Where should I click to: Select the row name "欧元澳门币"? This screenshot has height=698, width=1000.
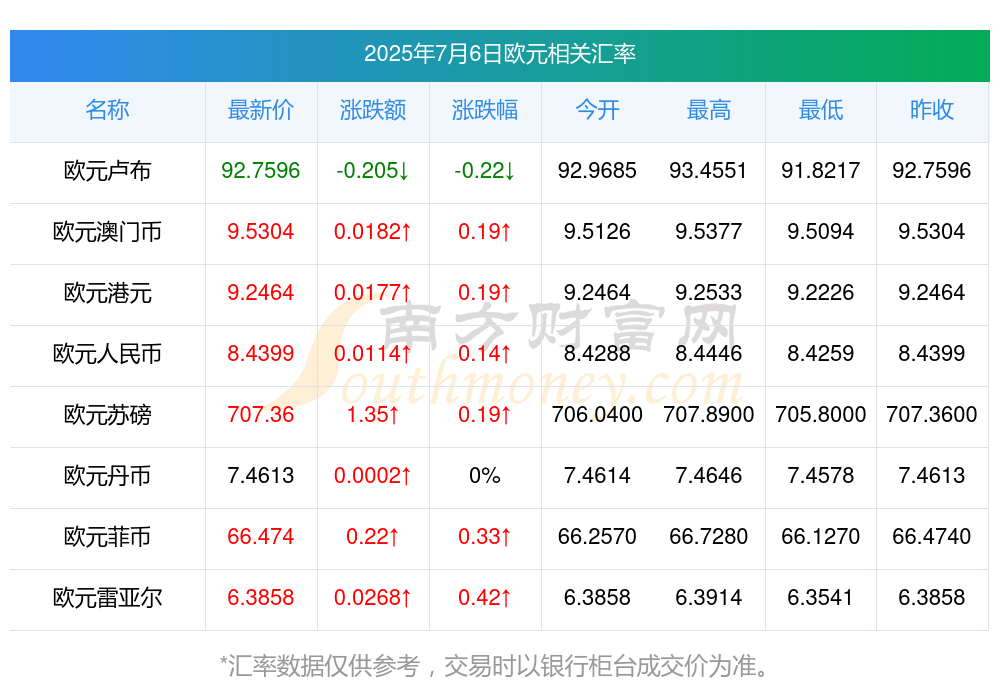click(107, 232)
